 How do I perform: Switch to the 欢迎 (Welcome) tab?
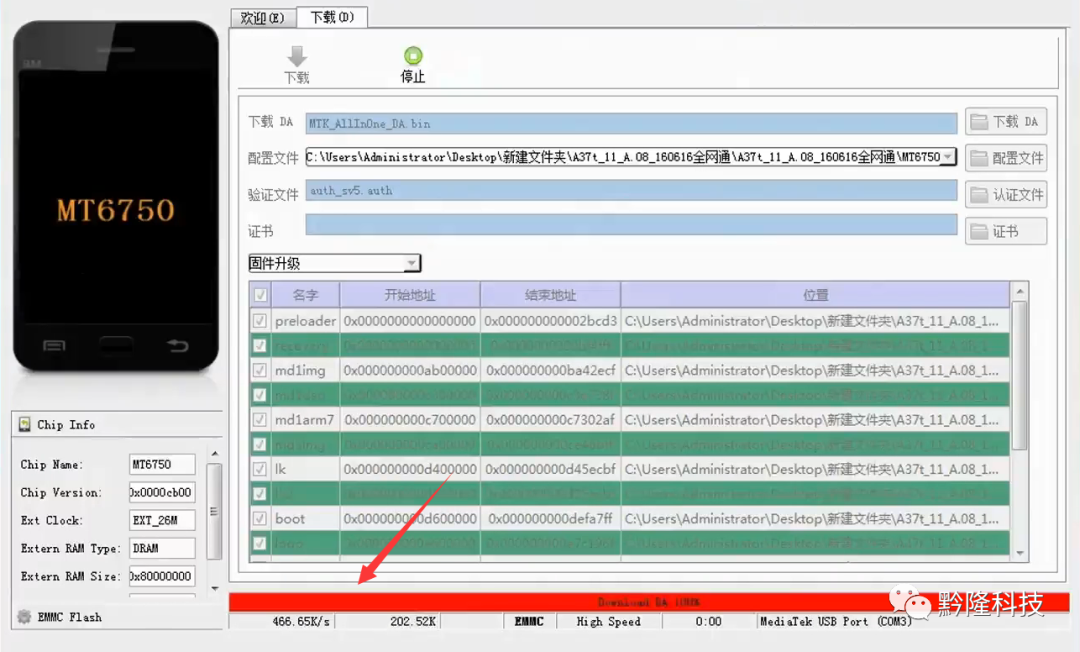pyautogui.click(x=262, y=18)
